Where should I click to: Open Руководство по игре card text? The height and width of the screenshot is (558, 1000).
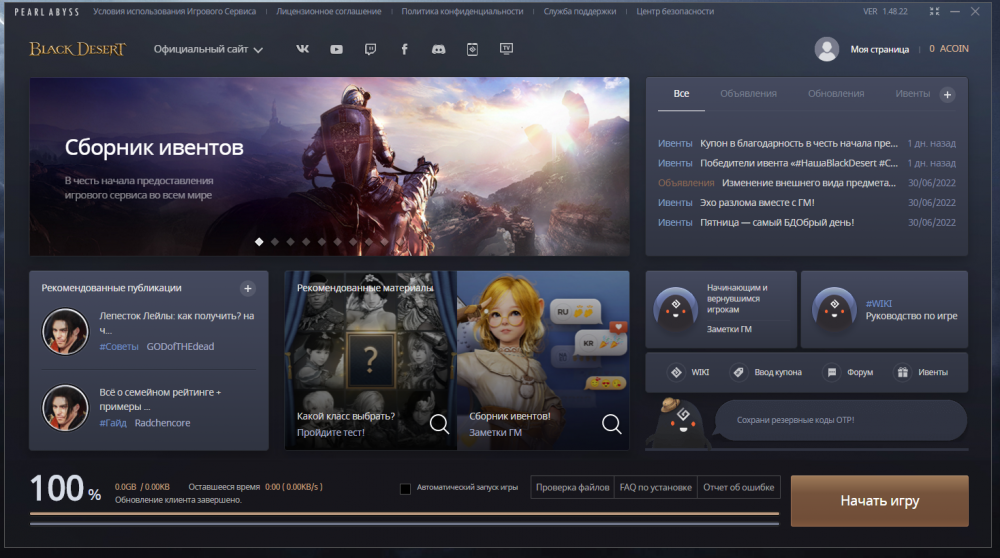911,316
